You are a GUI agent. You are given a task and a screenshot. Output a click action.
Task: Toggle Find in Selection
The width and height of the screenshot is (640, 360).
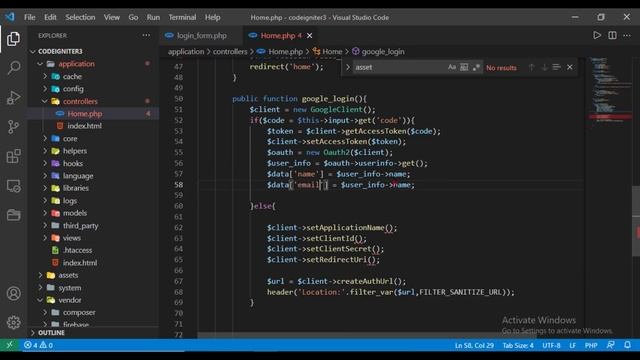pos(556,67)
